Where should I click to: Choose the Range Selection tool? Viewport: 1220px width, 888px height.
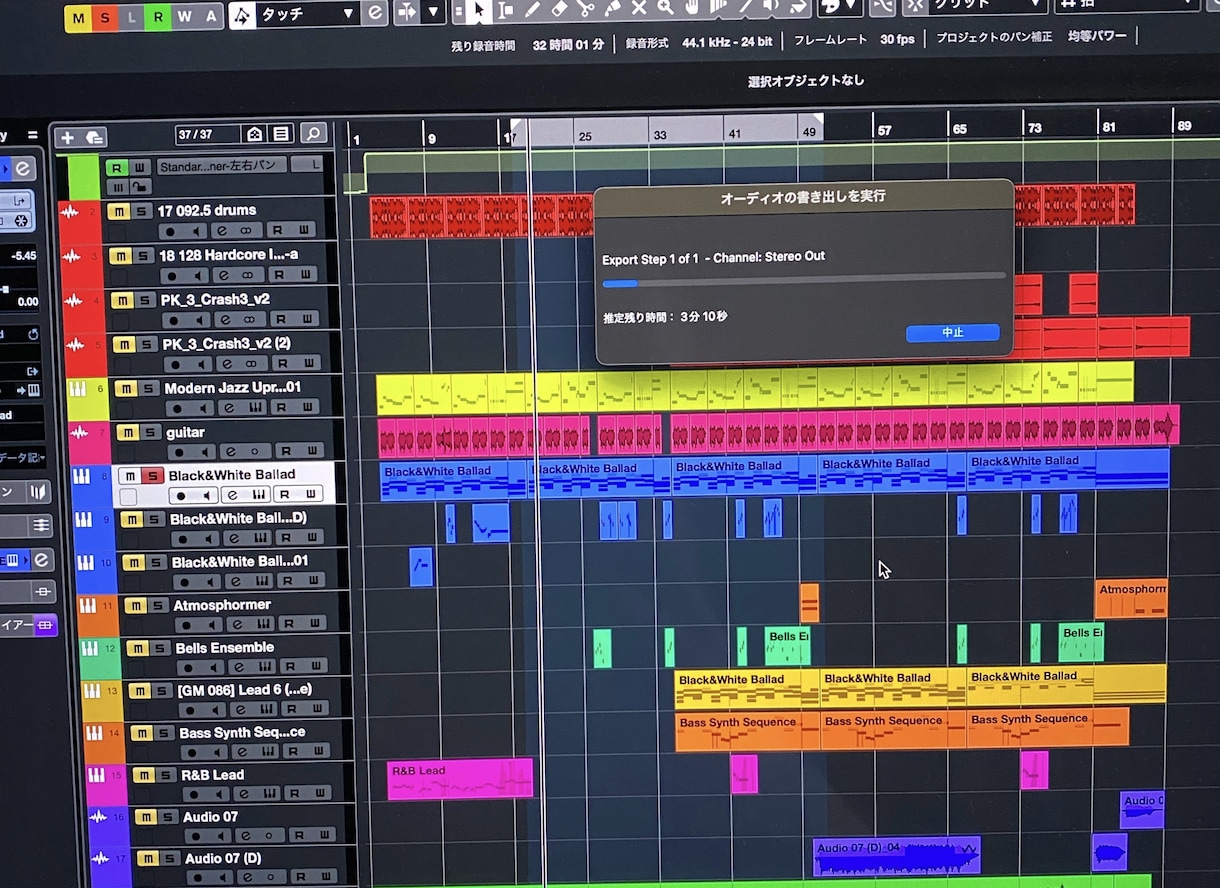pyautogui.click(x=506, y=9)
